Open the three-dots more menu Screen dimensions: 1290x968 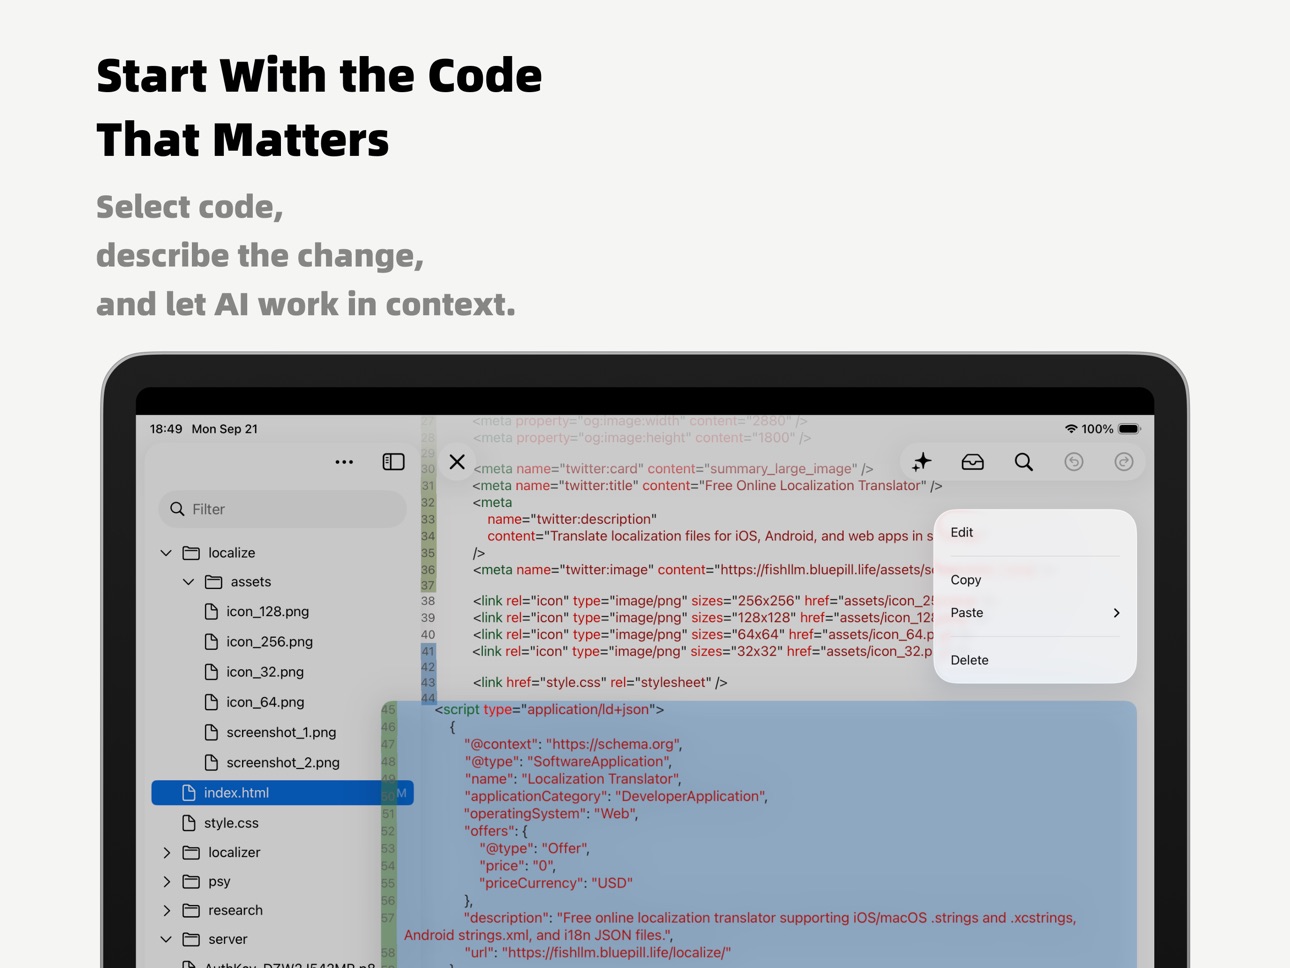(x=344, y=462)
